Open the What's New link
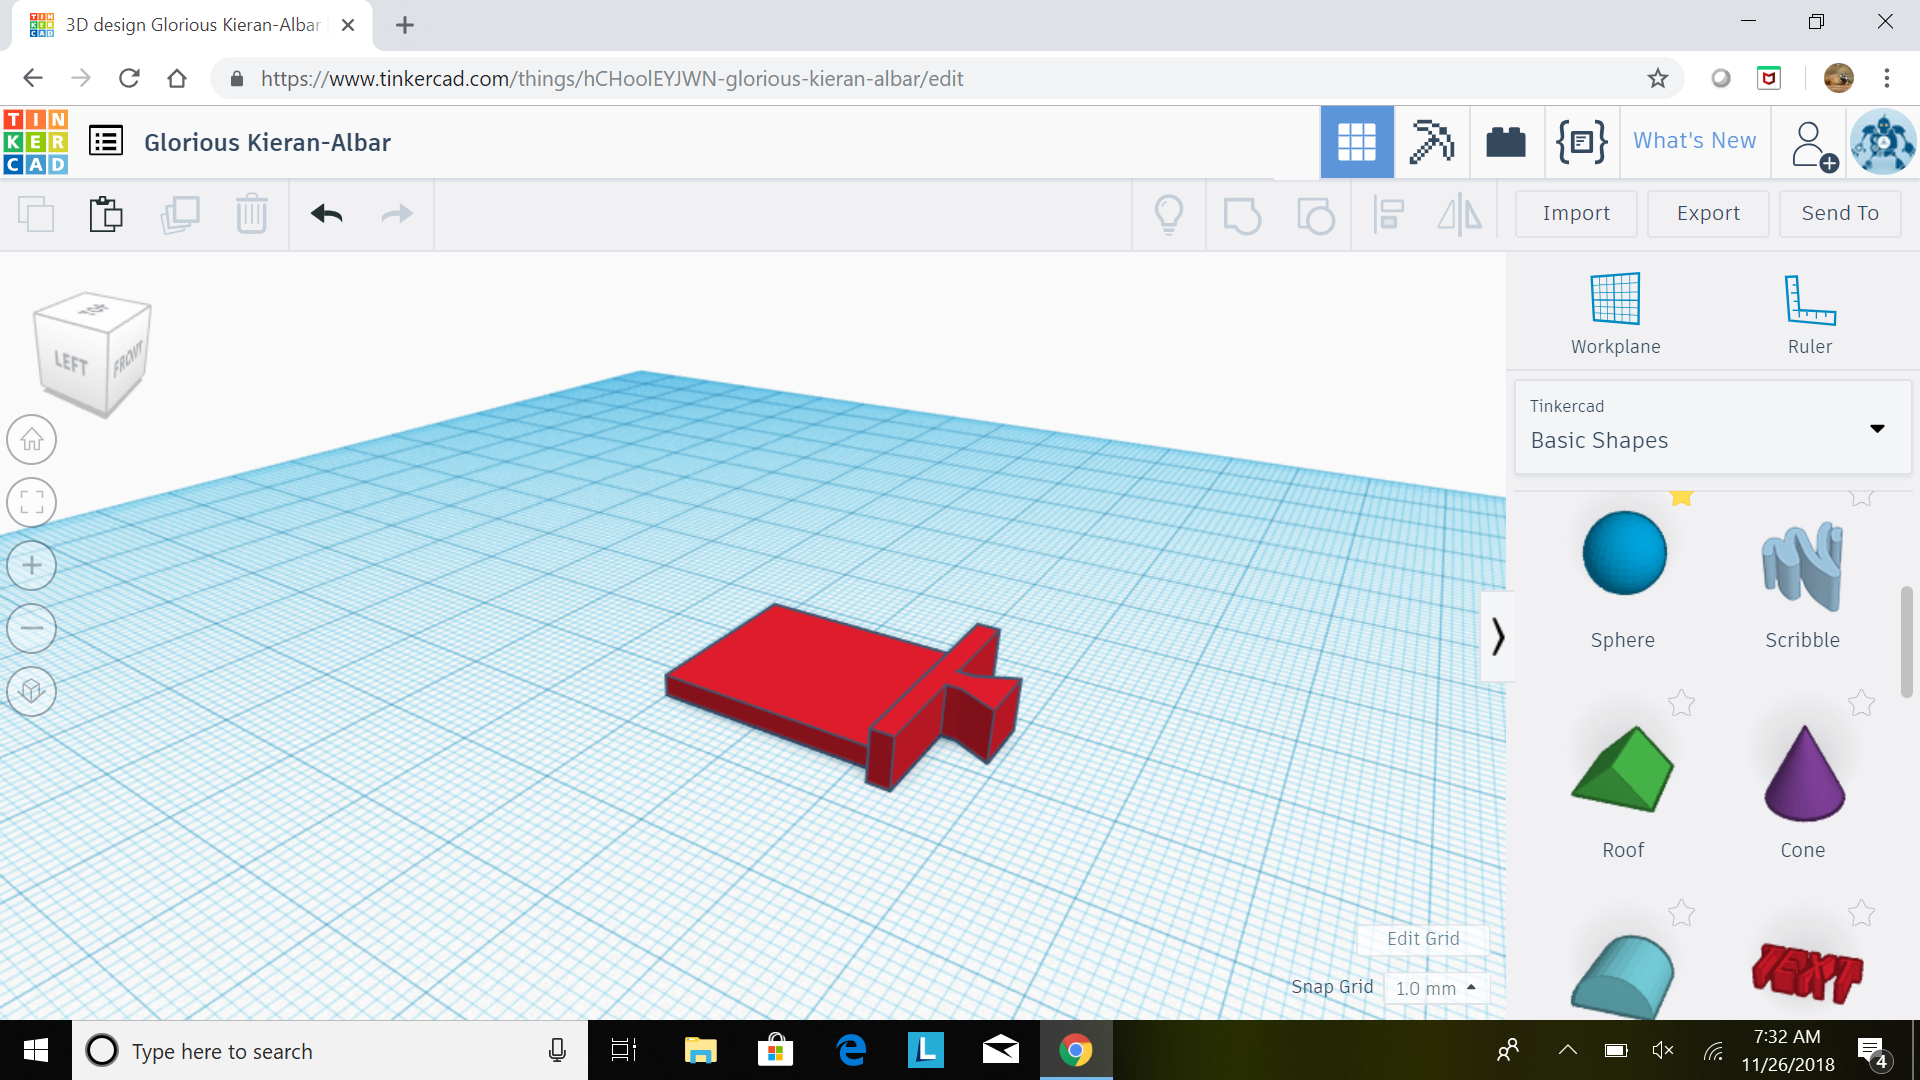Image resolution: width=1920 pixels, height=1080 pixels. (1694, 141)
